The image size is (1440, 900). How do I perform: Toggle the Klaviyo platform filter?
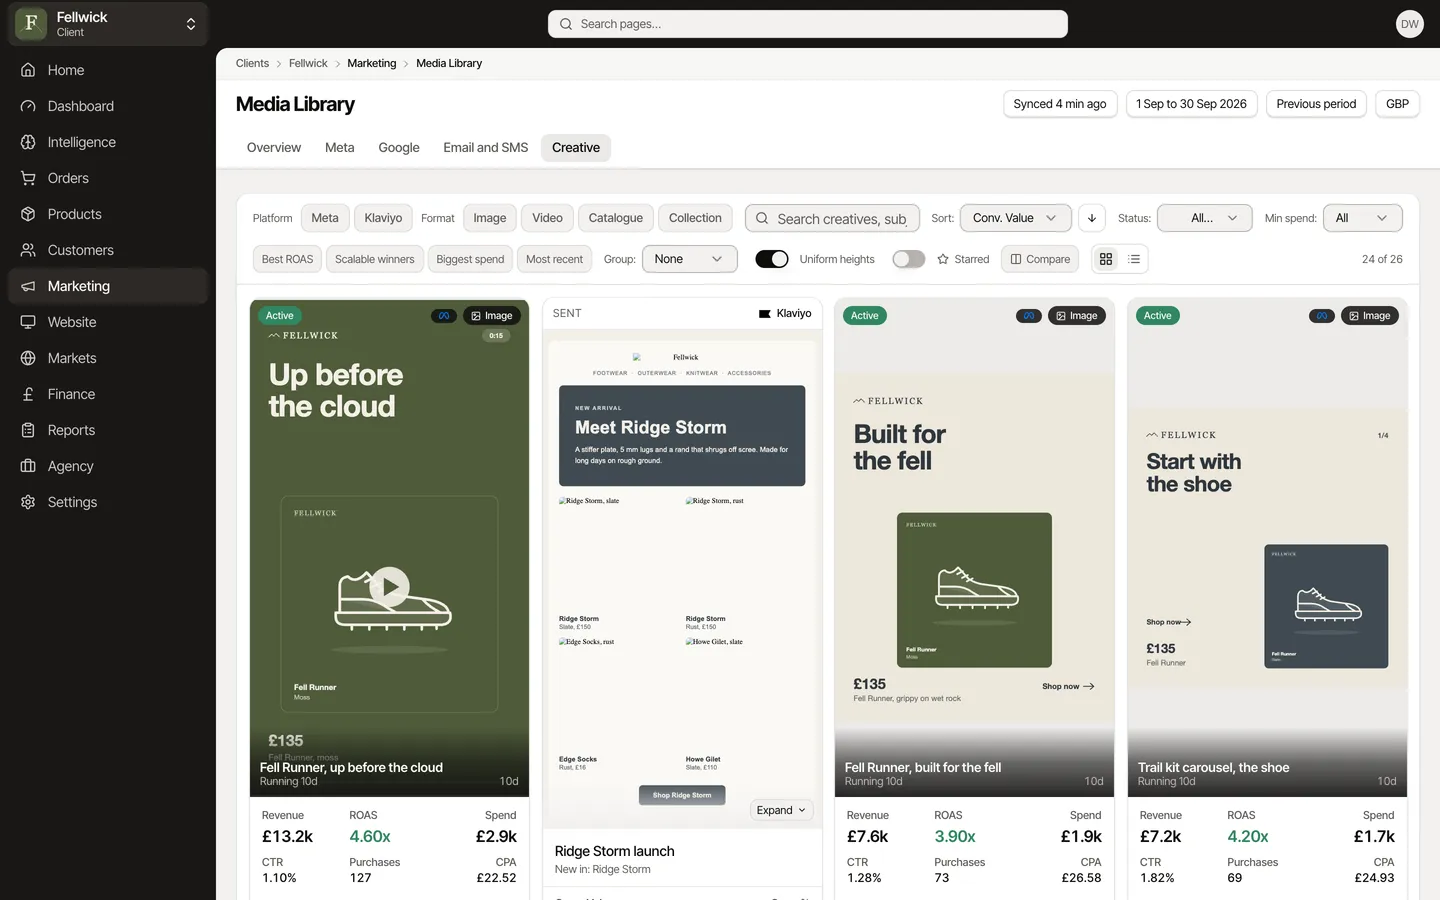[383, 218]
